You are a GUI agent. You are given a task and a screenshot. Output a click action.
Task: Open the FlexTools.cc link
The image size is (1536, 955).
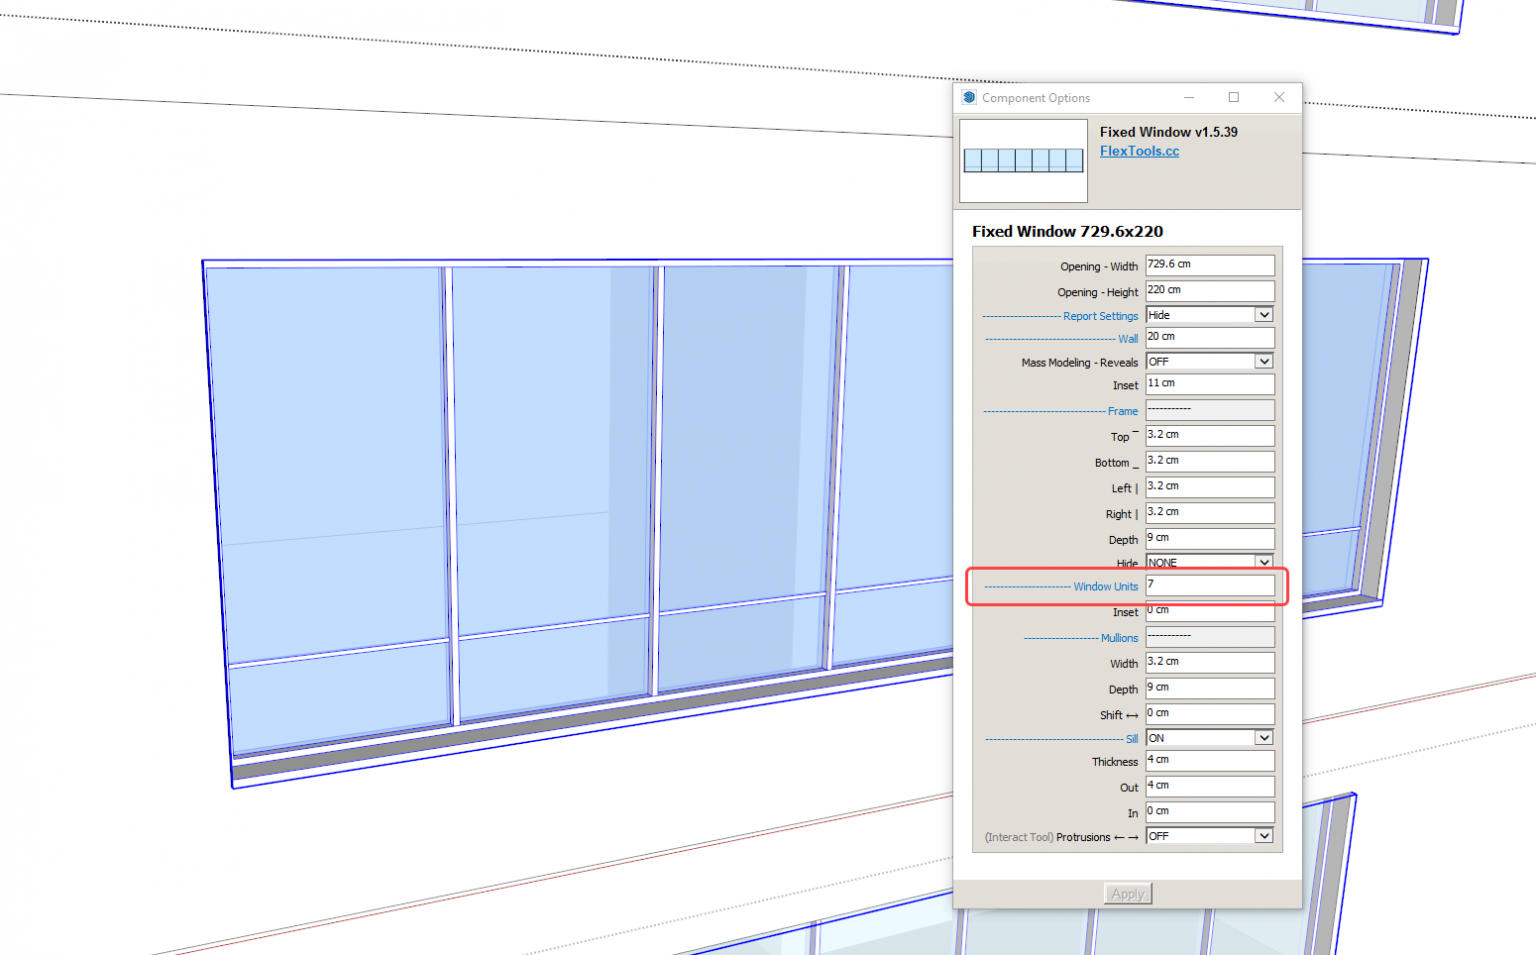1139,152
